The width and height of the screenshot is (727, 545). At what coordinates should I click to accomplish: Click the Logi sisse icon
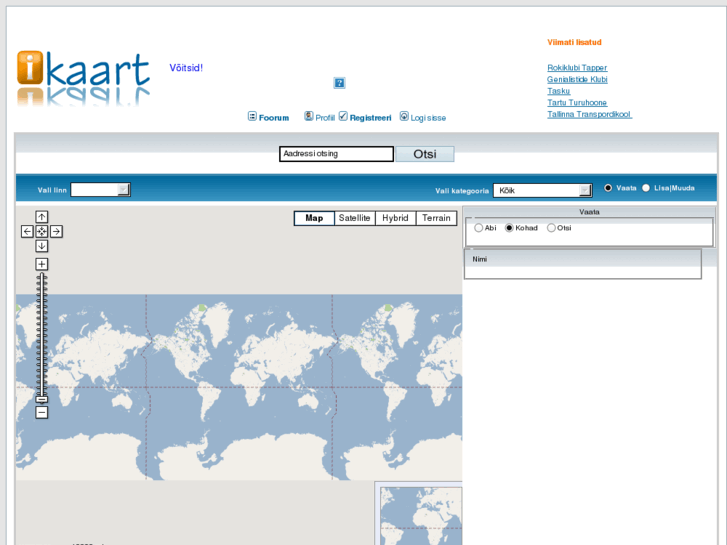(x=404, y=116)
